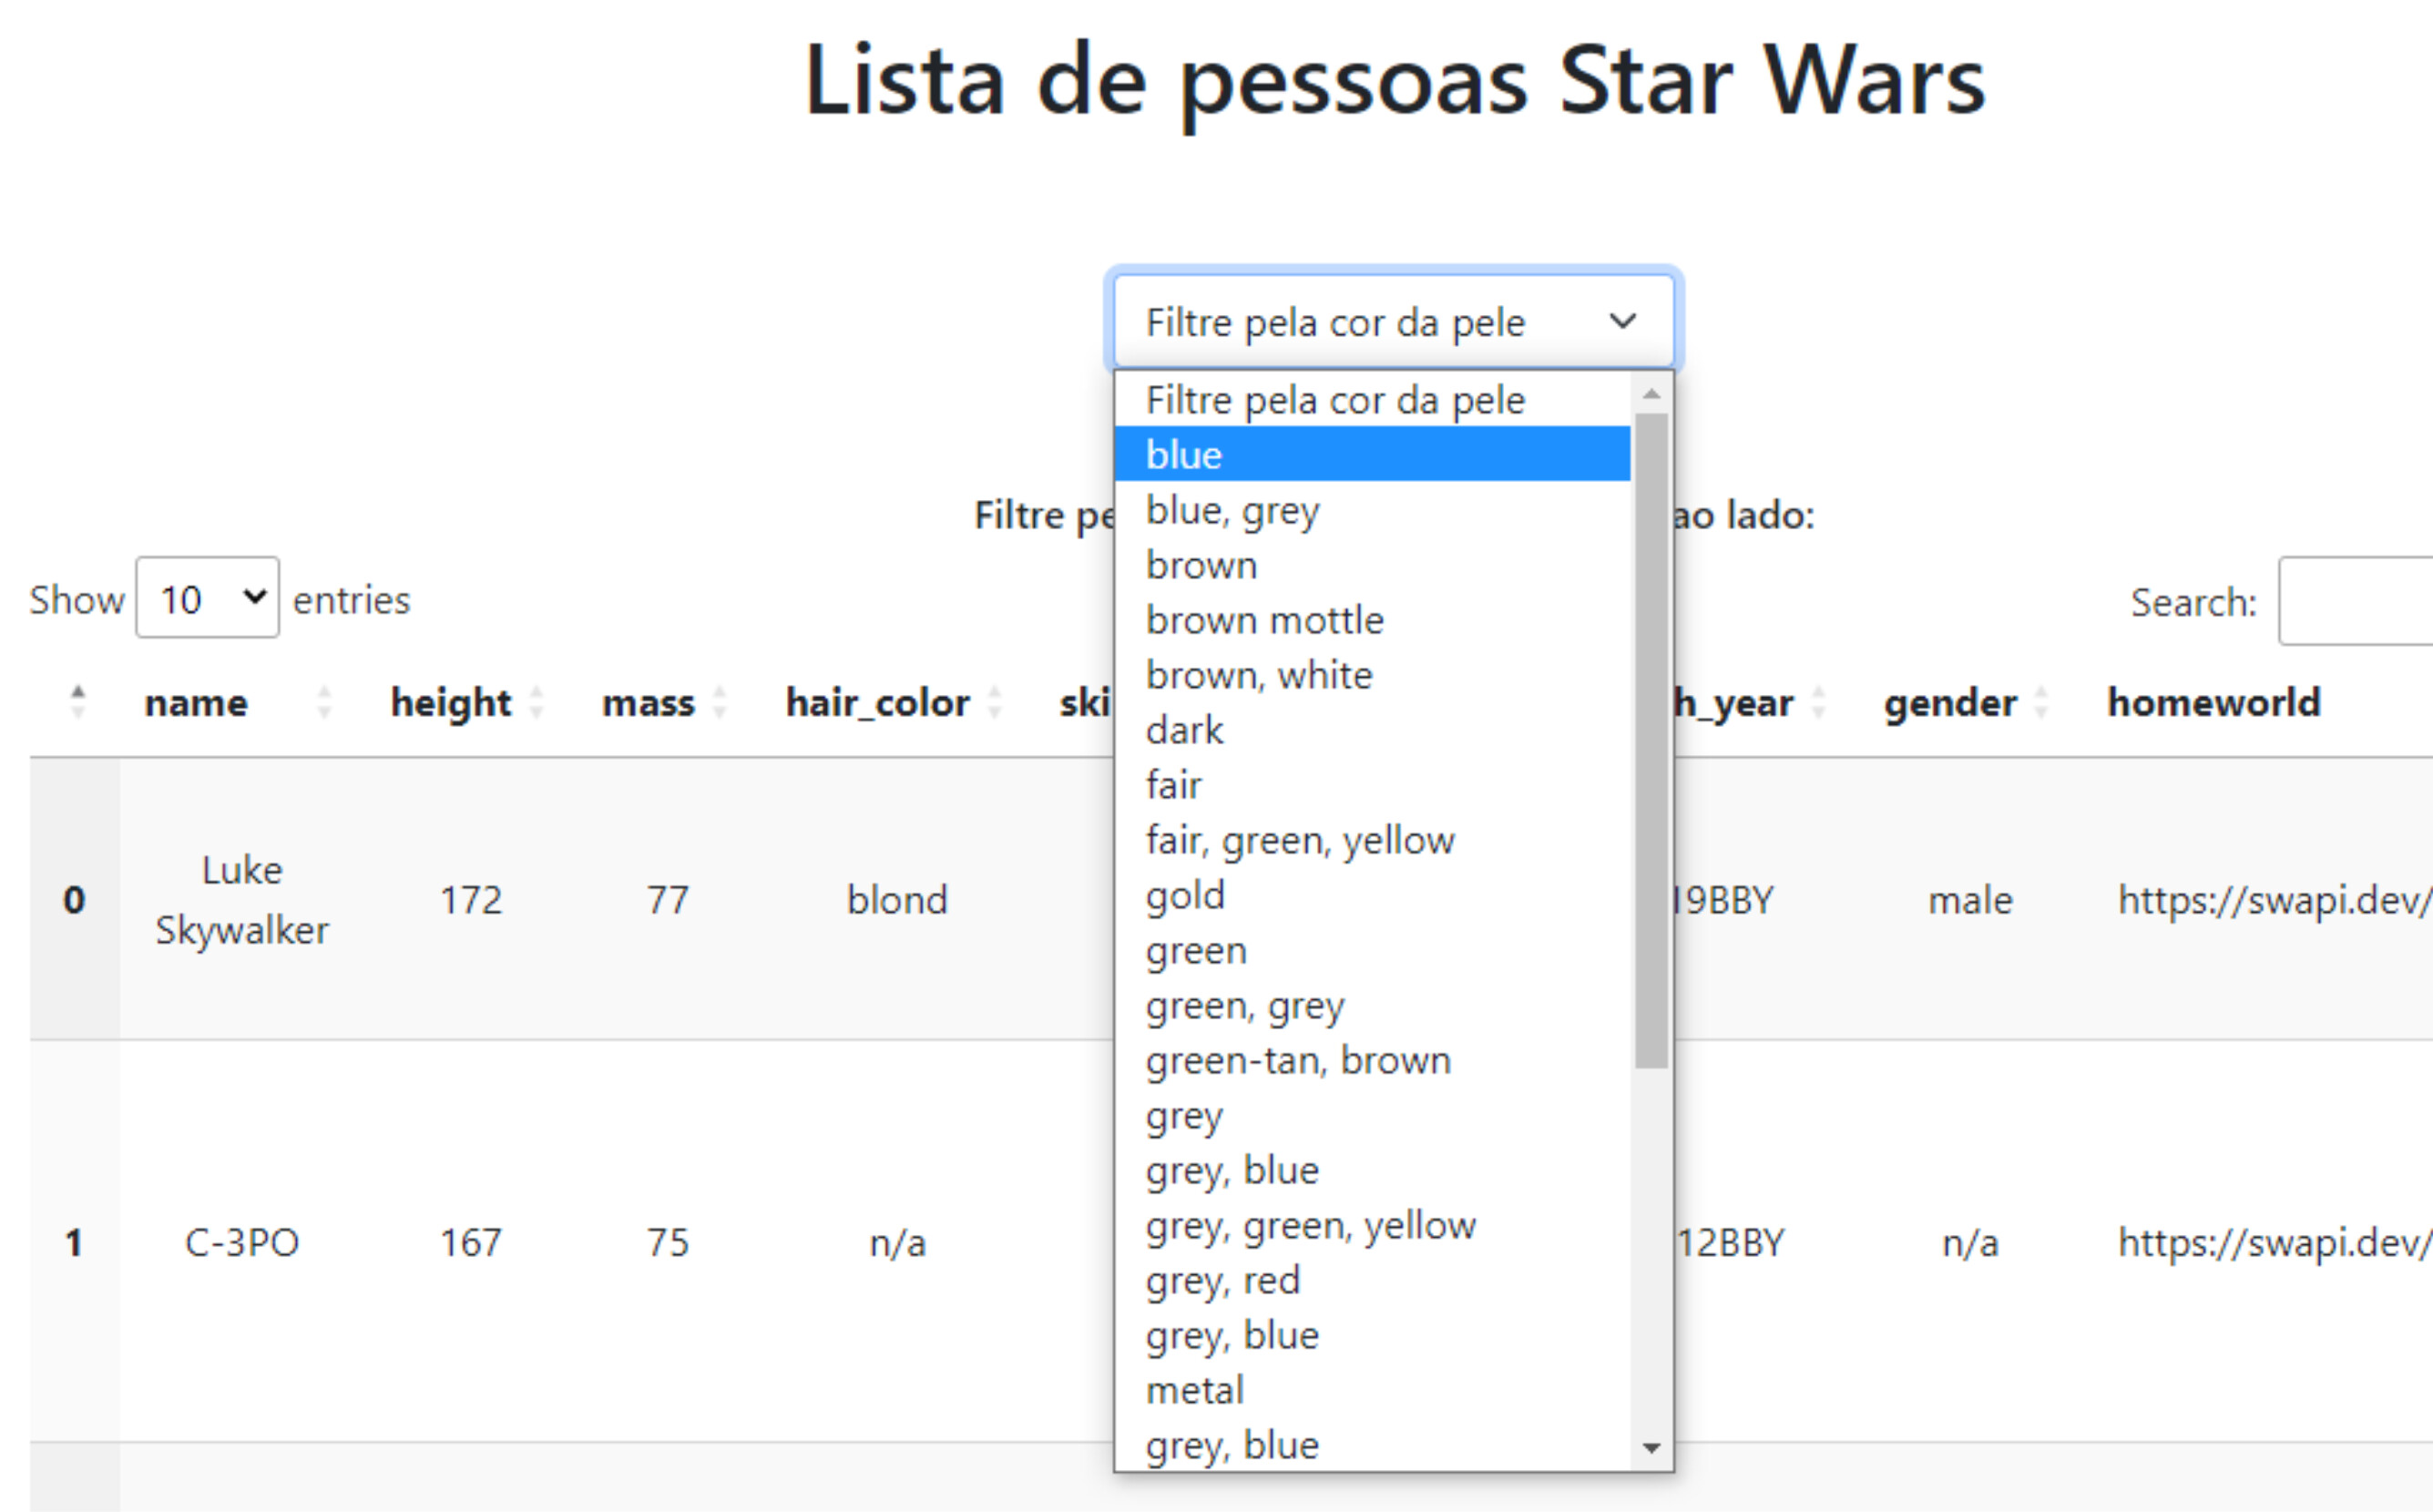Pick 'blue, grey' from the list

click(1372, 510)
